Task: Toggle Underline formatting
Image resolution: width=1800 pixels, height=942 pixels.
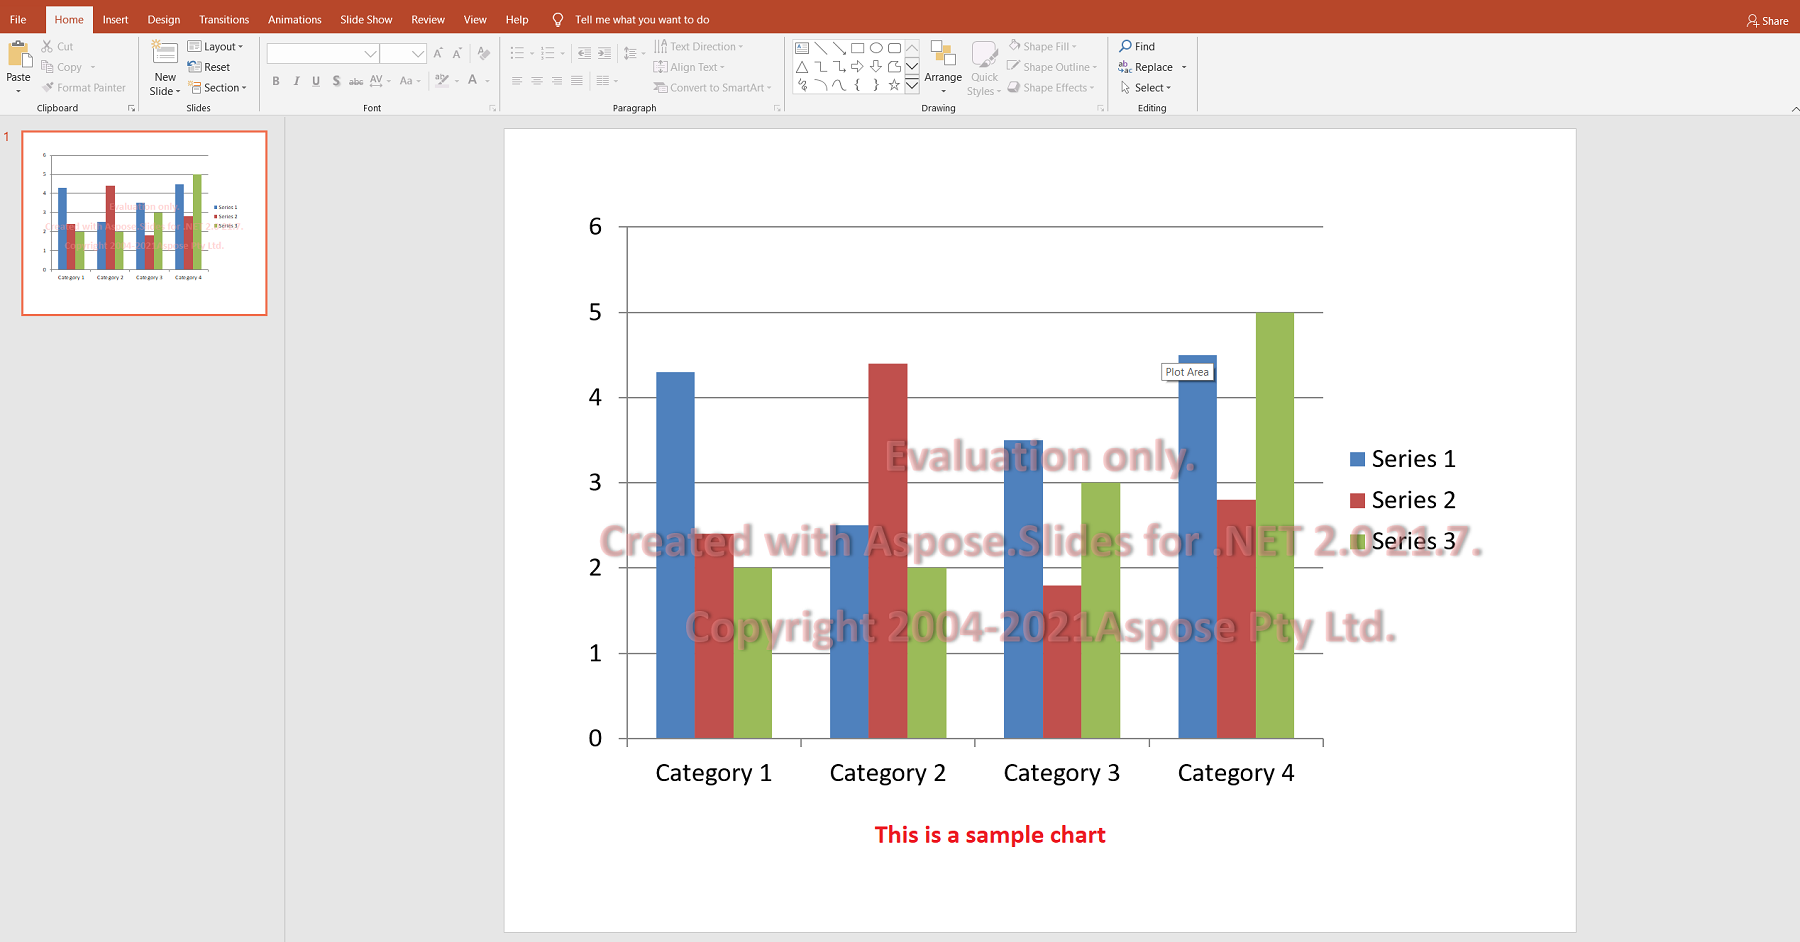Action: [x=316, y=81]
